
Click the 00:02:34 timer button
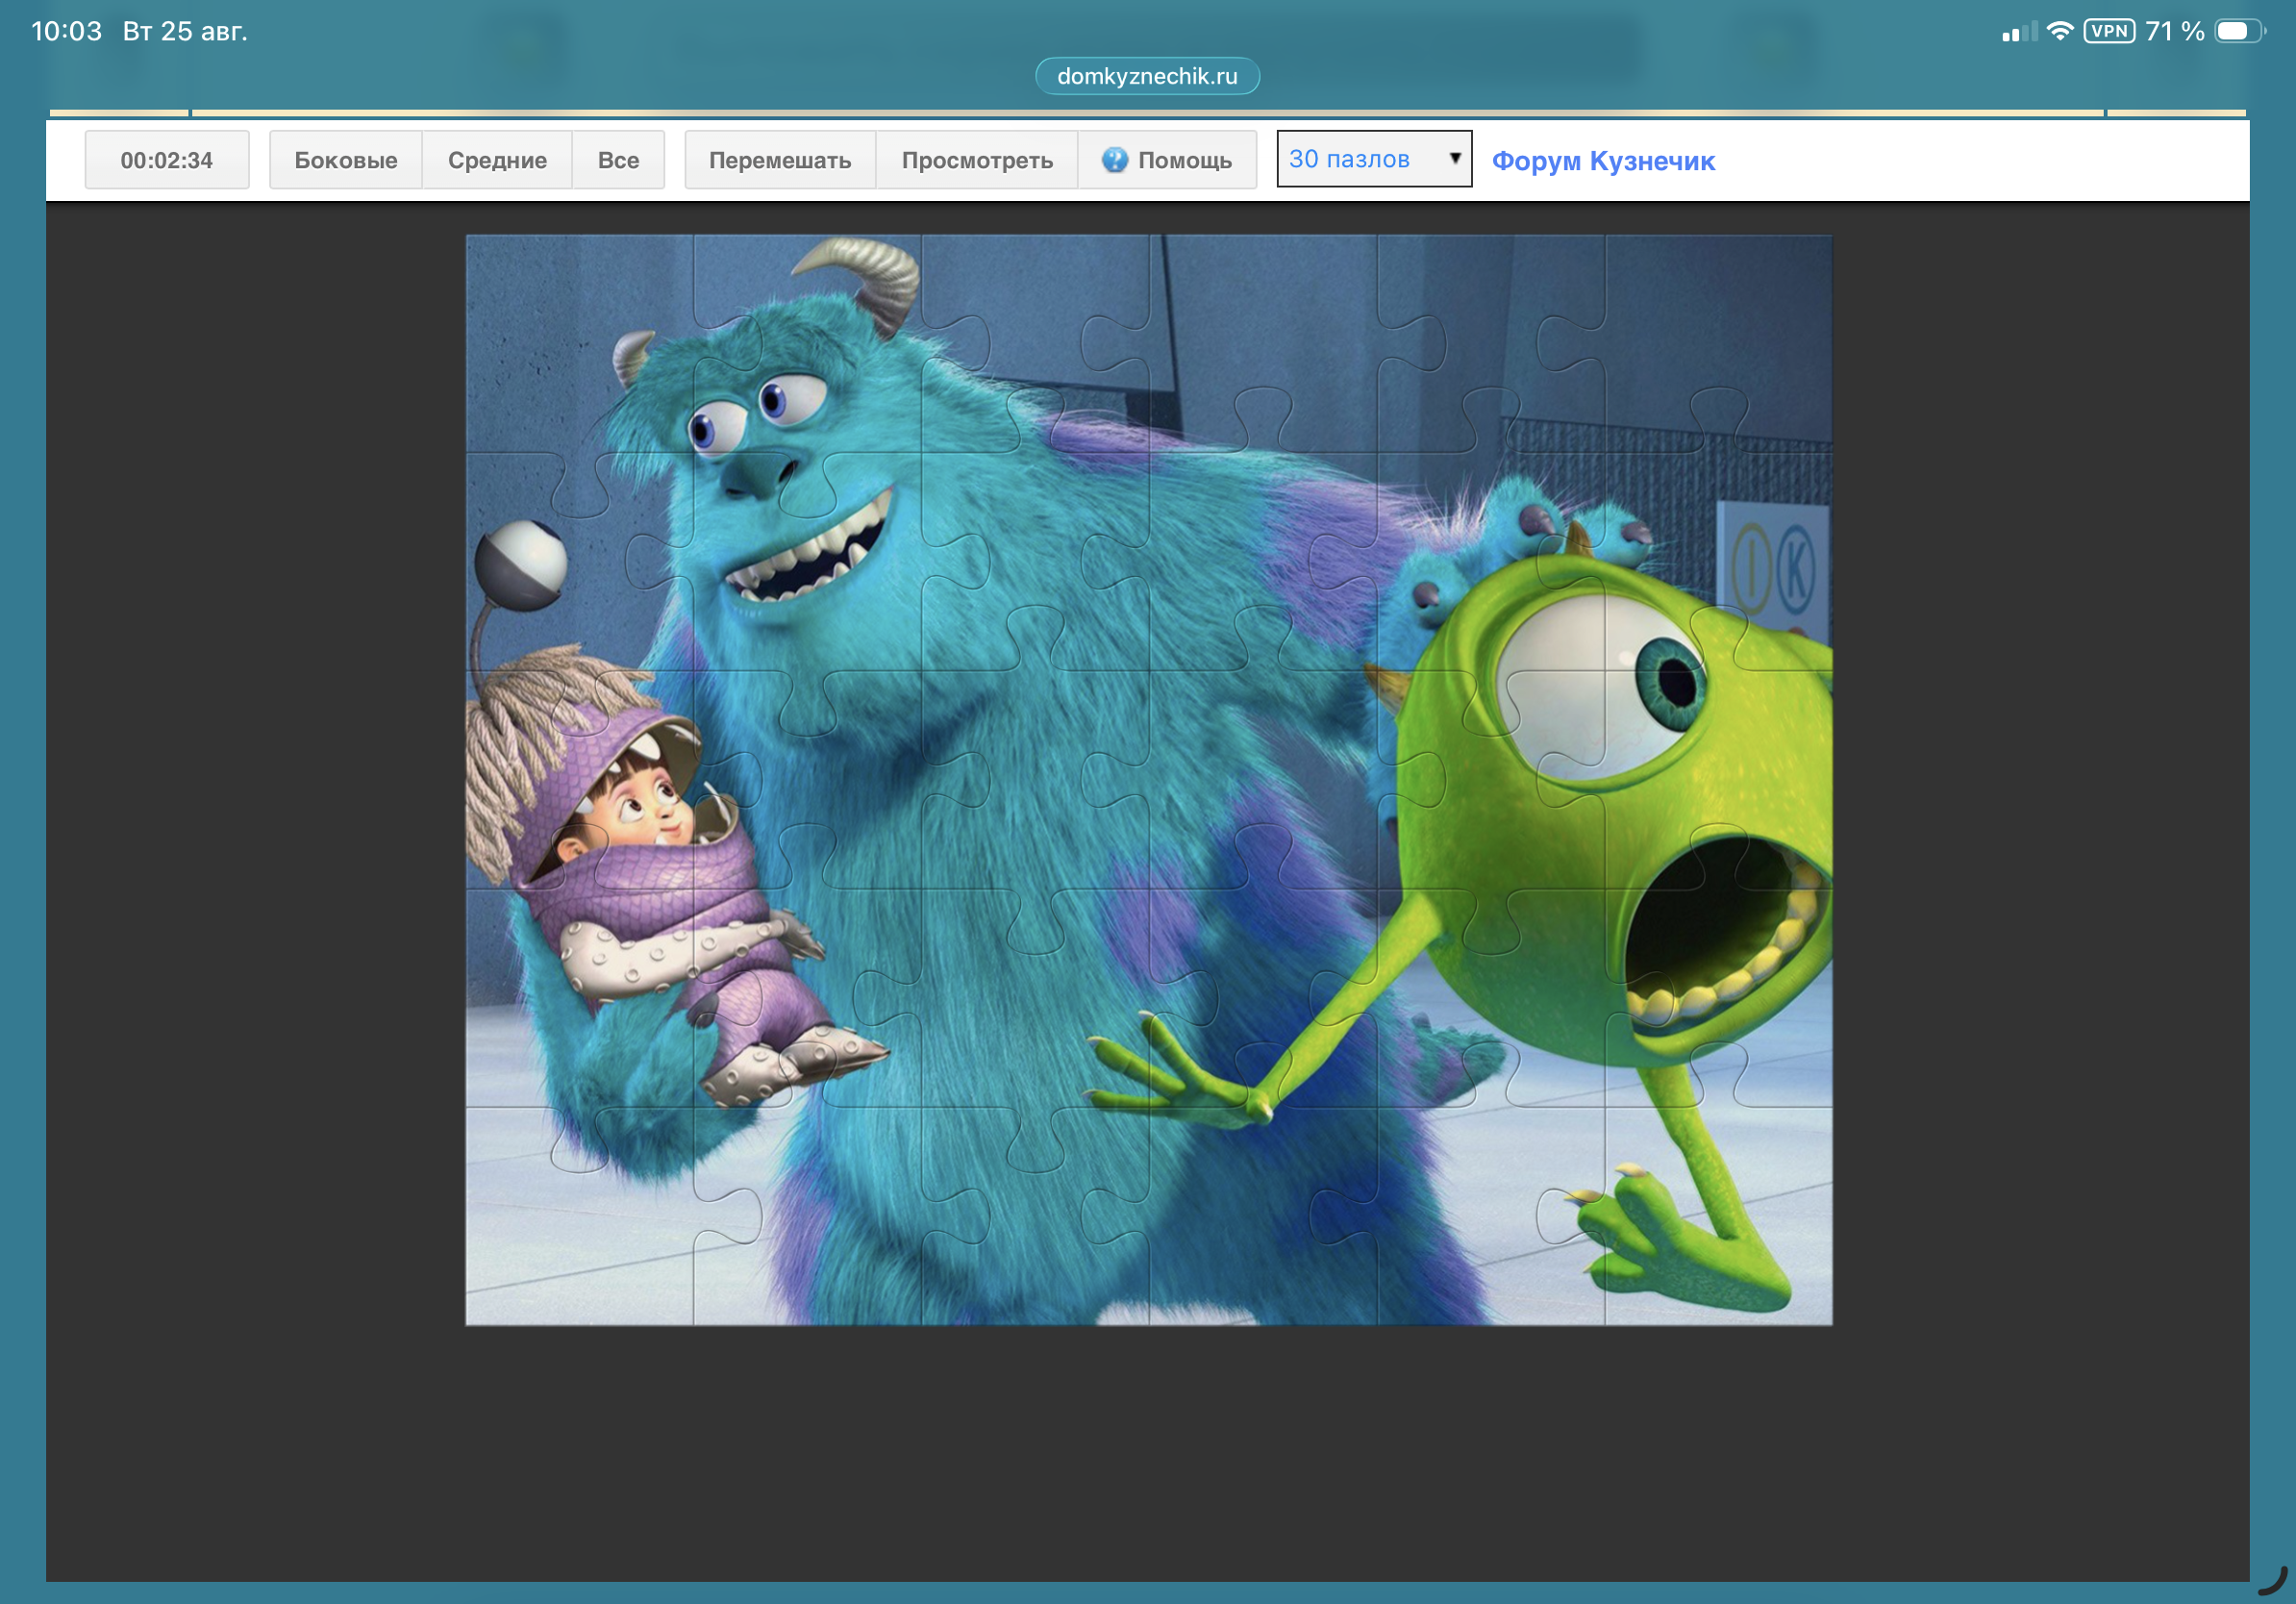coord(167,160)
